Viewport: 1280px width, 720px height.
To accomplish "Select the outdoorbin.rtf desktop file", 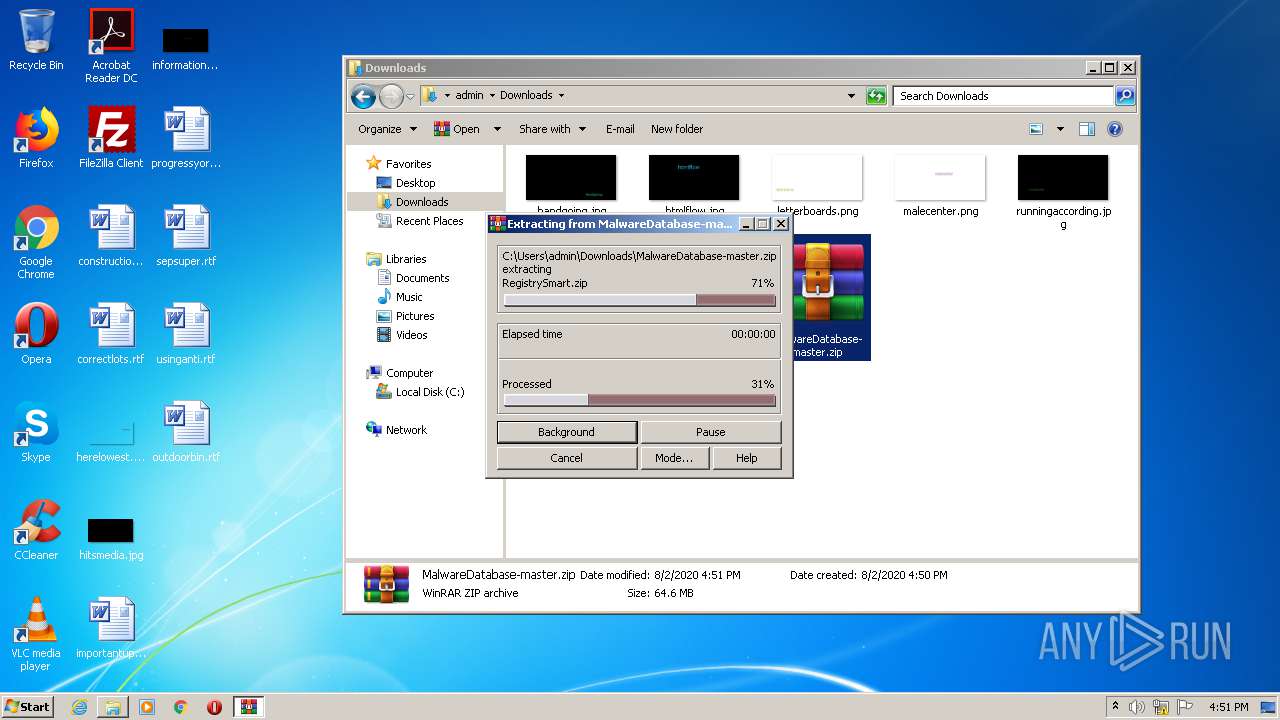I will (186, 432).
